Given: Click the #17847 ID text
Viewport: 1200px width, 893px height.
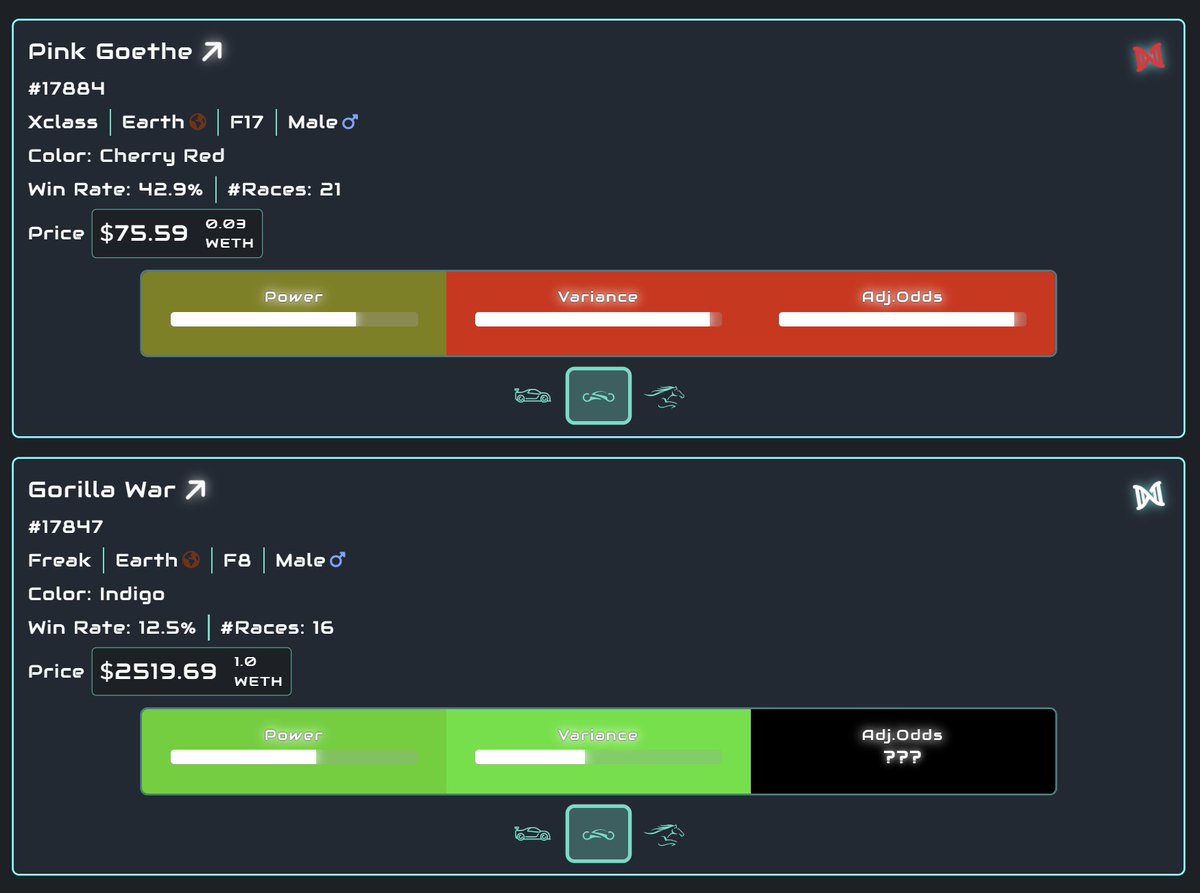Looking at the screenshot, I should click(66, 526).
